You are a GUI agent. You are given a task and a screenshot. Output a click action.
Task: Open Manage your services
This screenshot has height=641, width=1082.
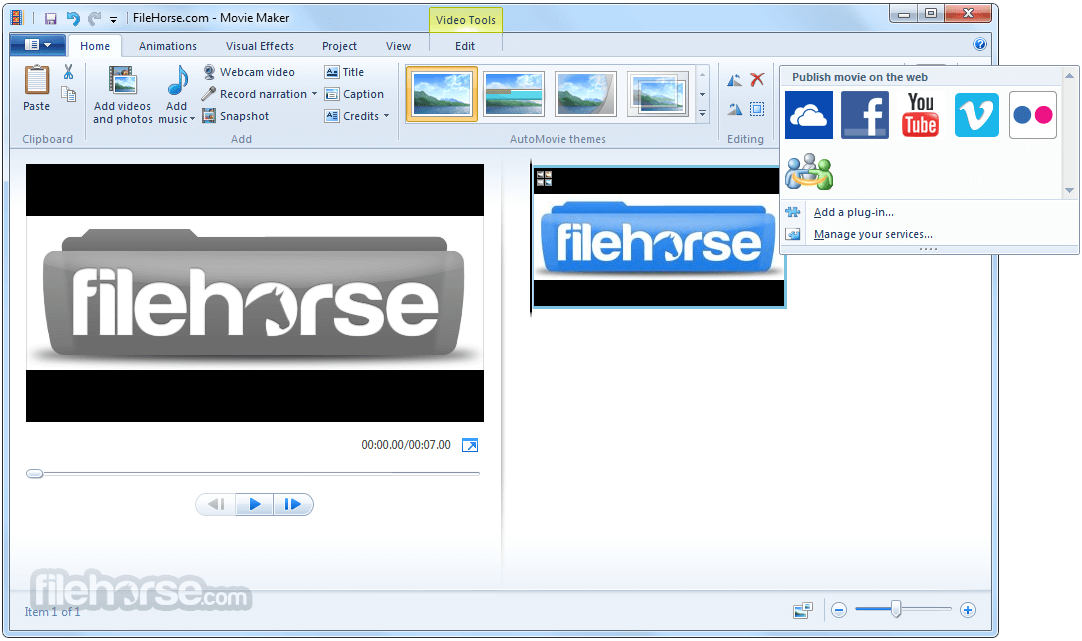coord(873,235)
